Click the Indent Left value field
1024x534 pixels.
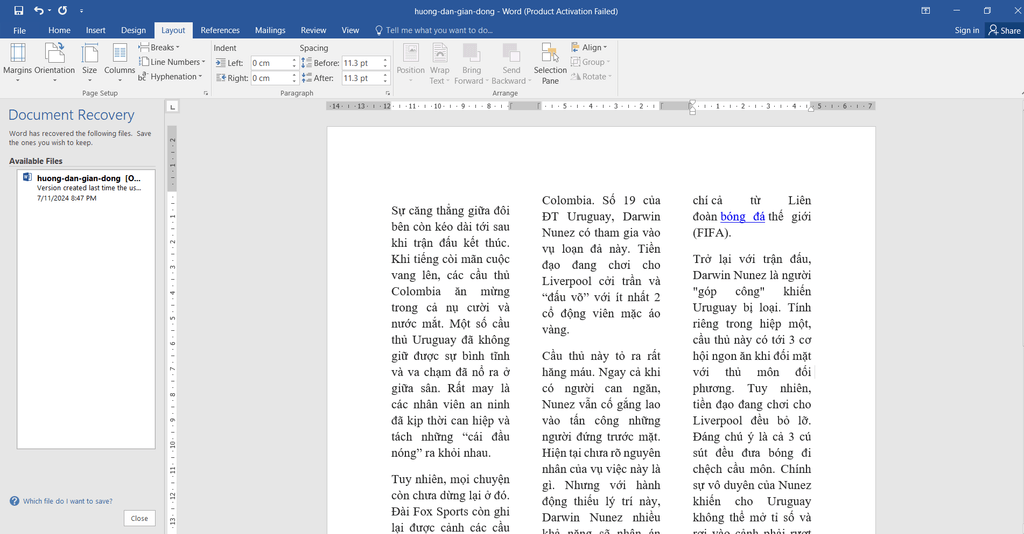[270, 63]
